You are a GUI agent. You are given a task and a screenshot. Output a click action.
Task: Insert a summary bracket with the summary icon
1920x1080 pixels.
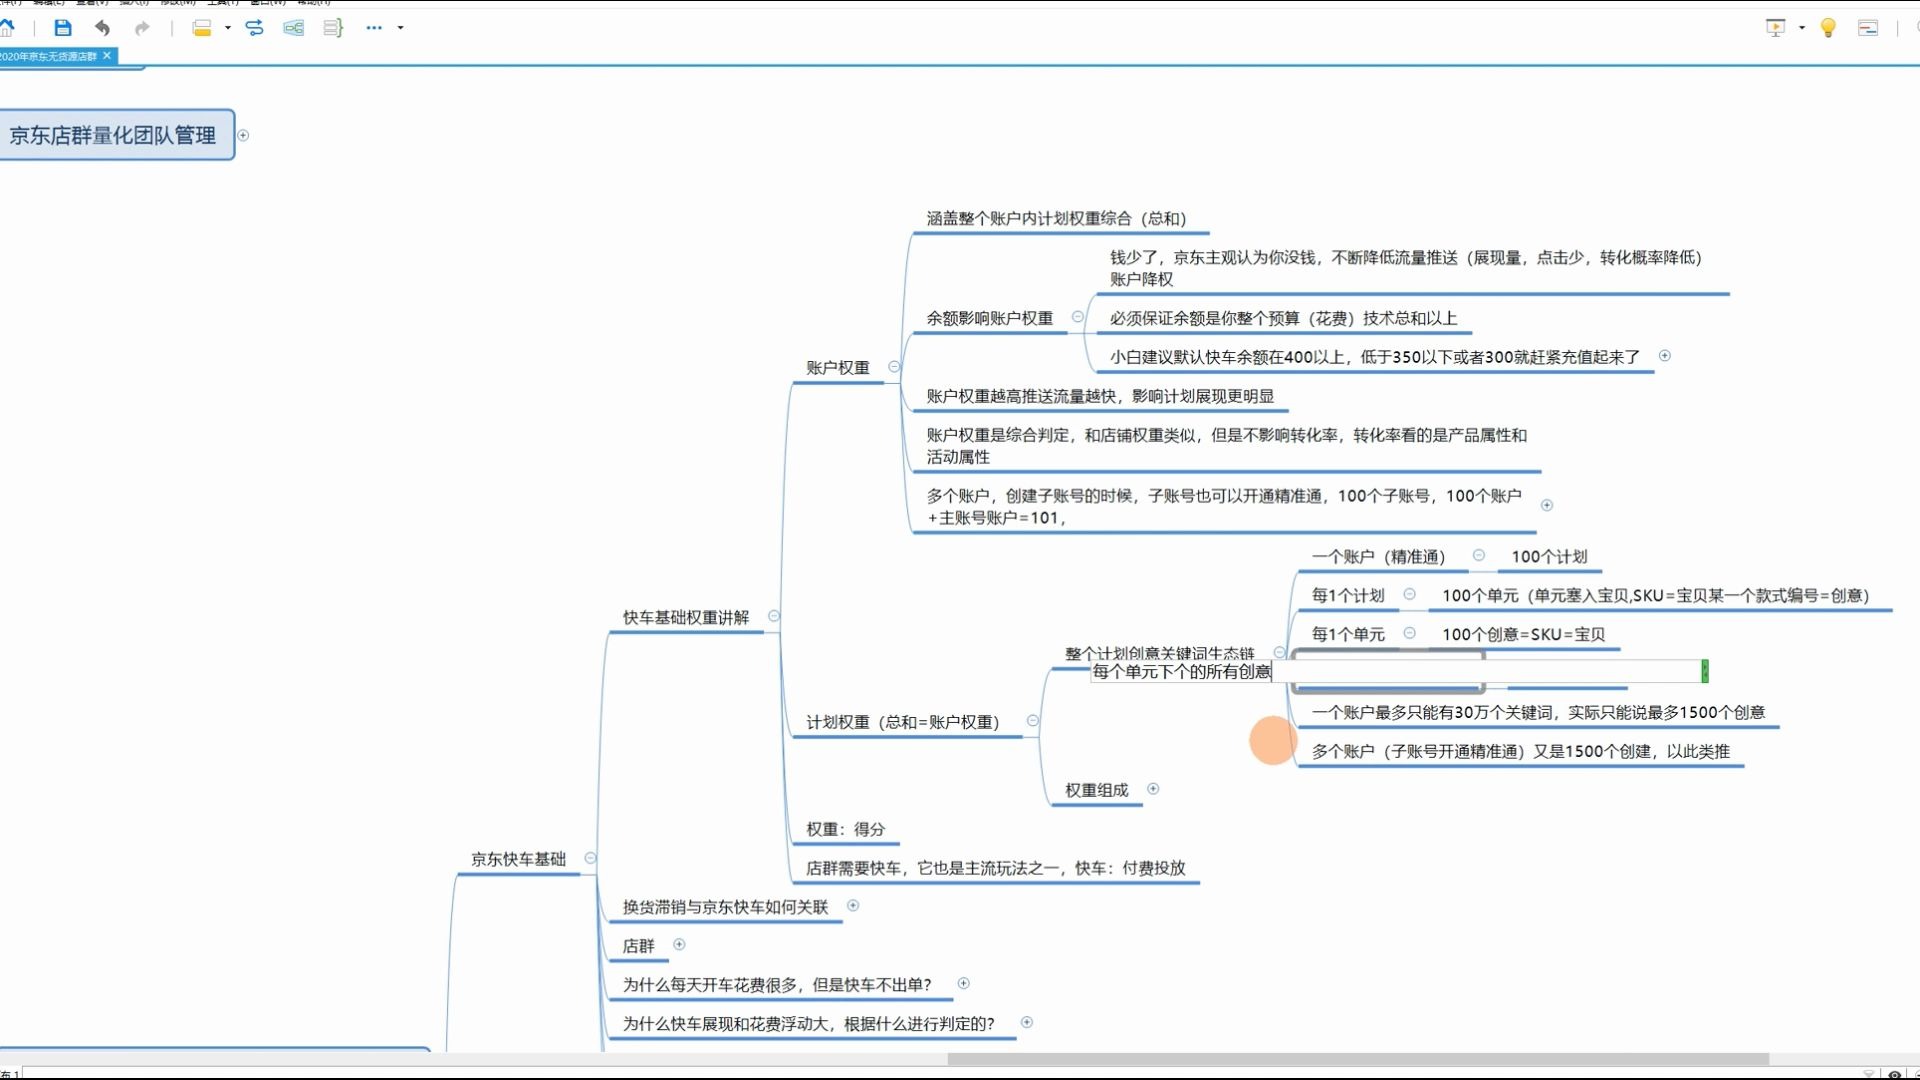click(x=333, y=28)
